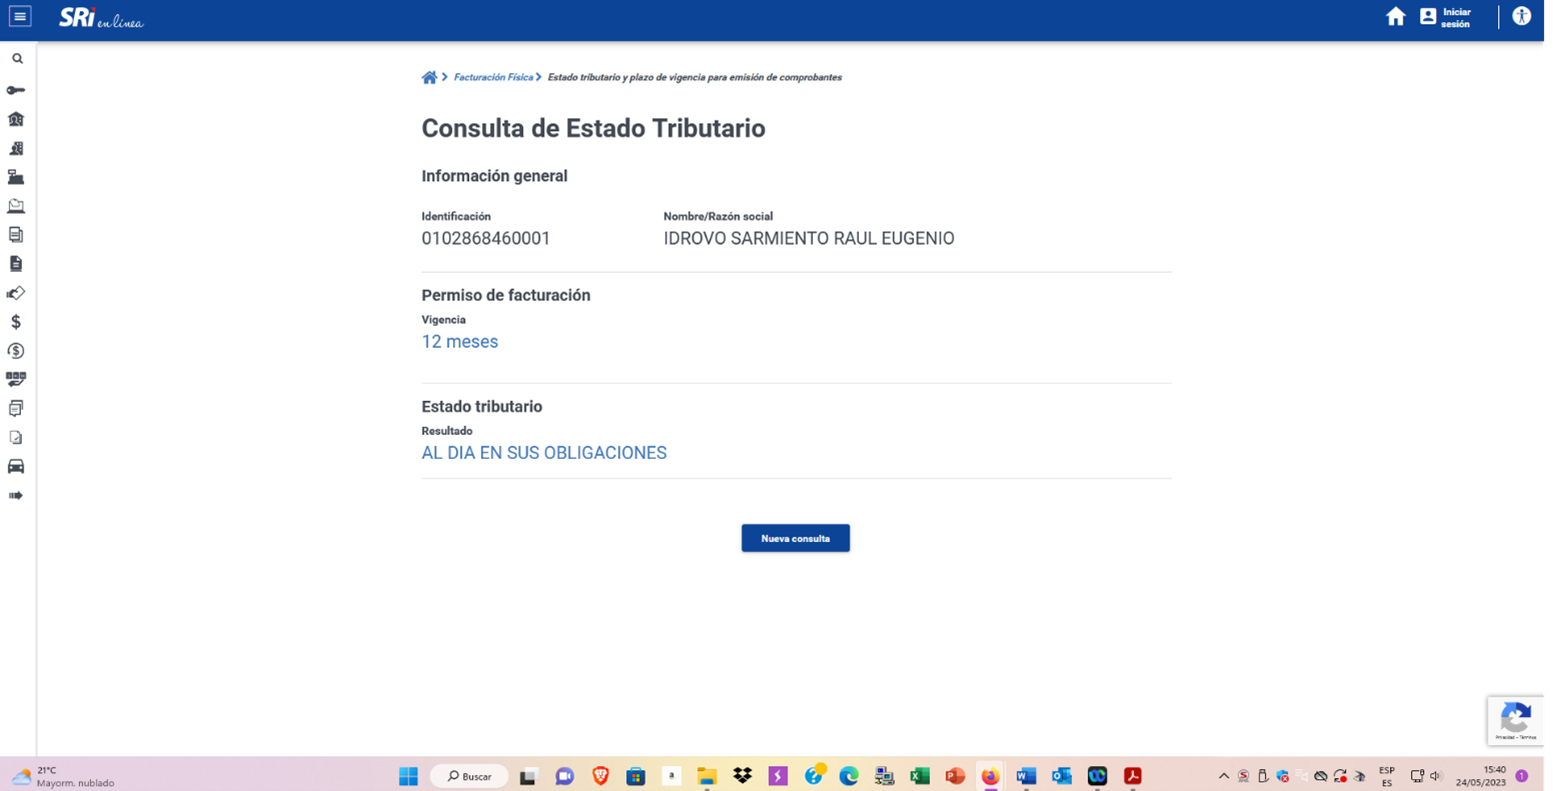Open the volume speaker control in the tray
The image size is (1561, 791).
point(1436,776)
